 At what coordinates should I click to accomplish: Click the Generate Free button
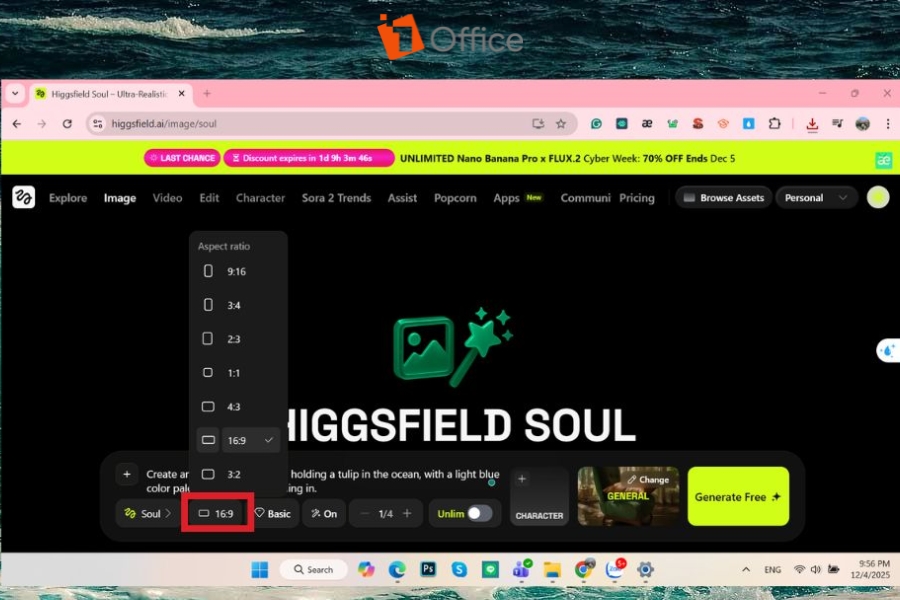click(x=738, y=497)
